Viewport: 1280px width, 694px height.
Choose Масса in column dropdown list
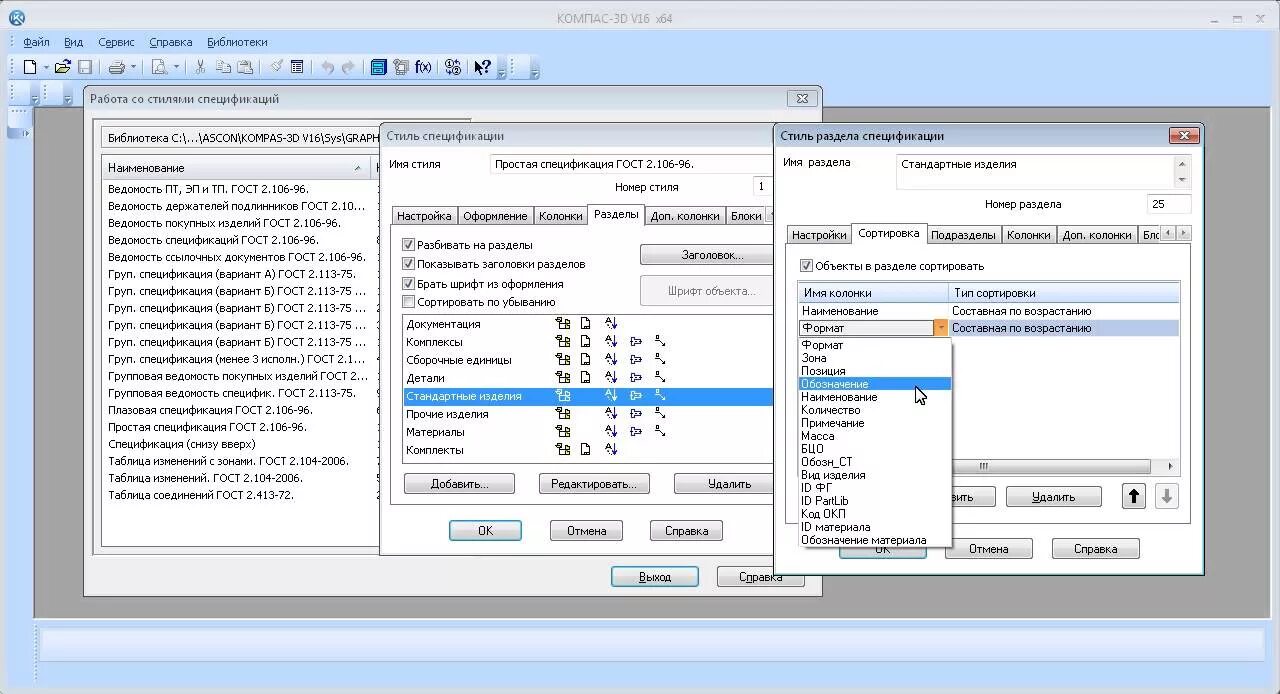pyautogui.click(x=875, y=436)
